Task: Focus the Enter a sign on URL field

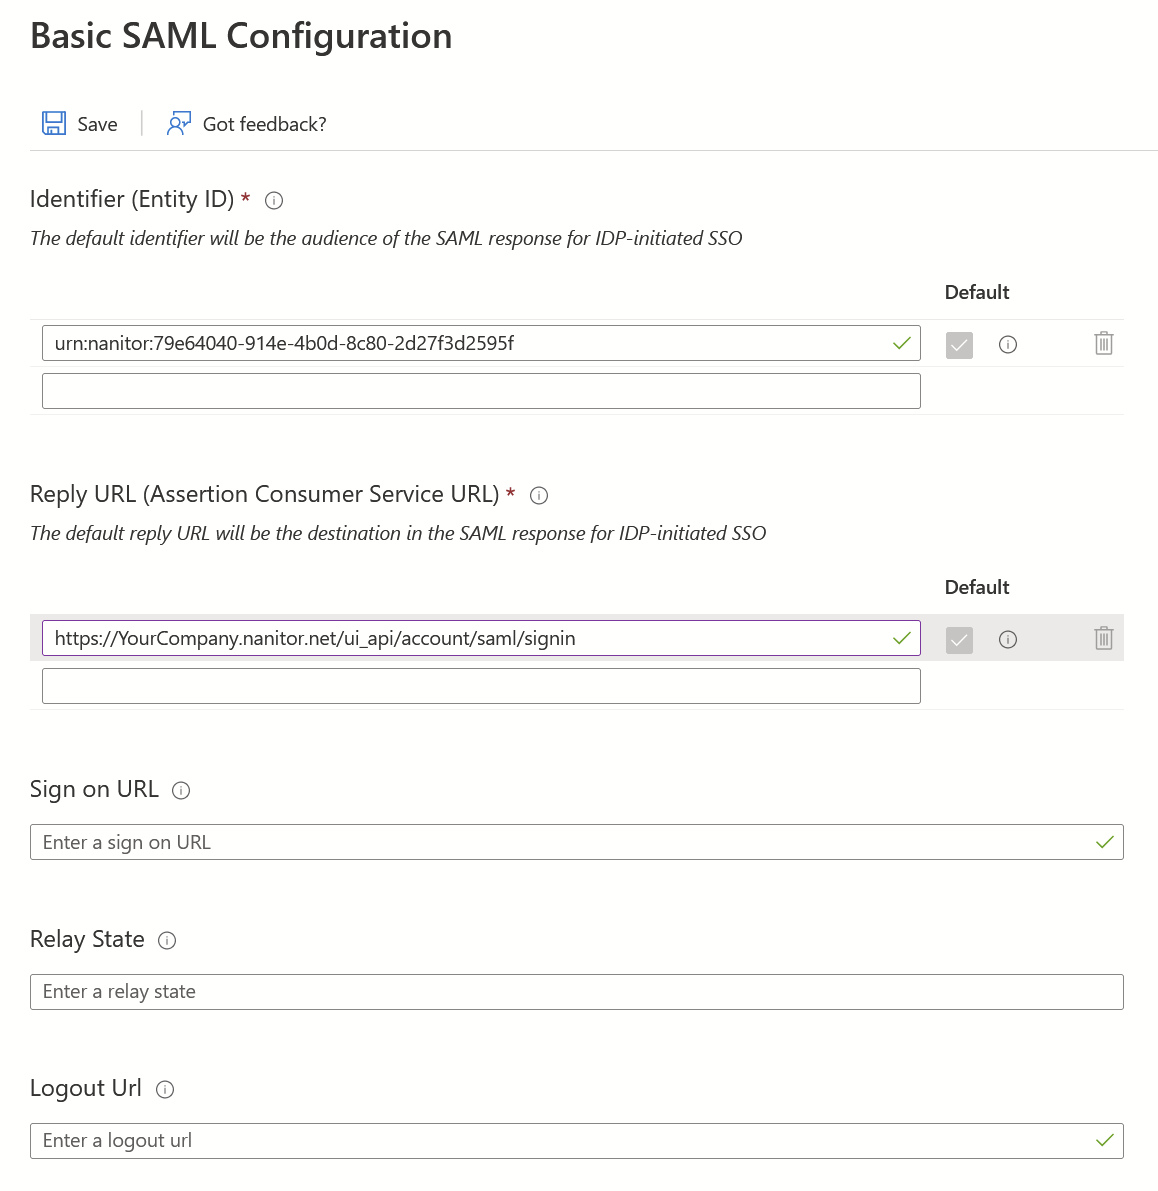Action: (560, 842)
